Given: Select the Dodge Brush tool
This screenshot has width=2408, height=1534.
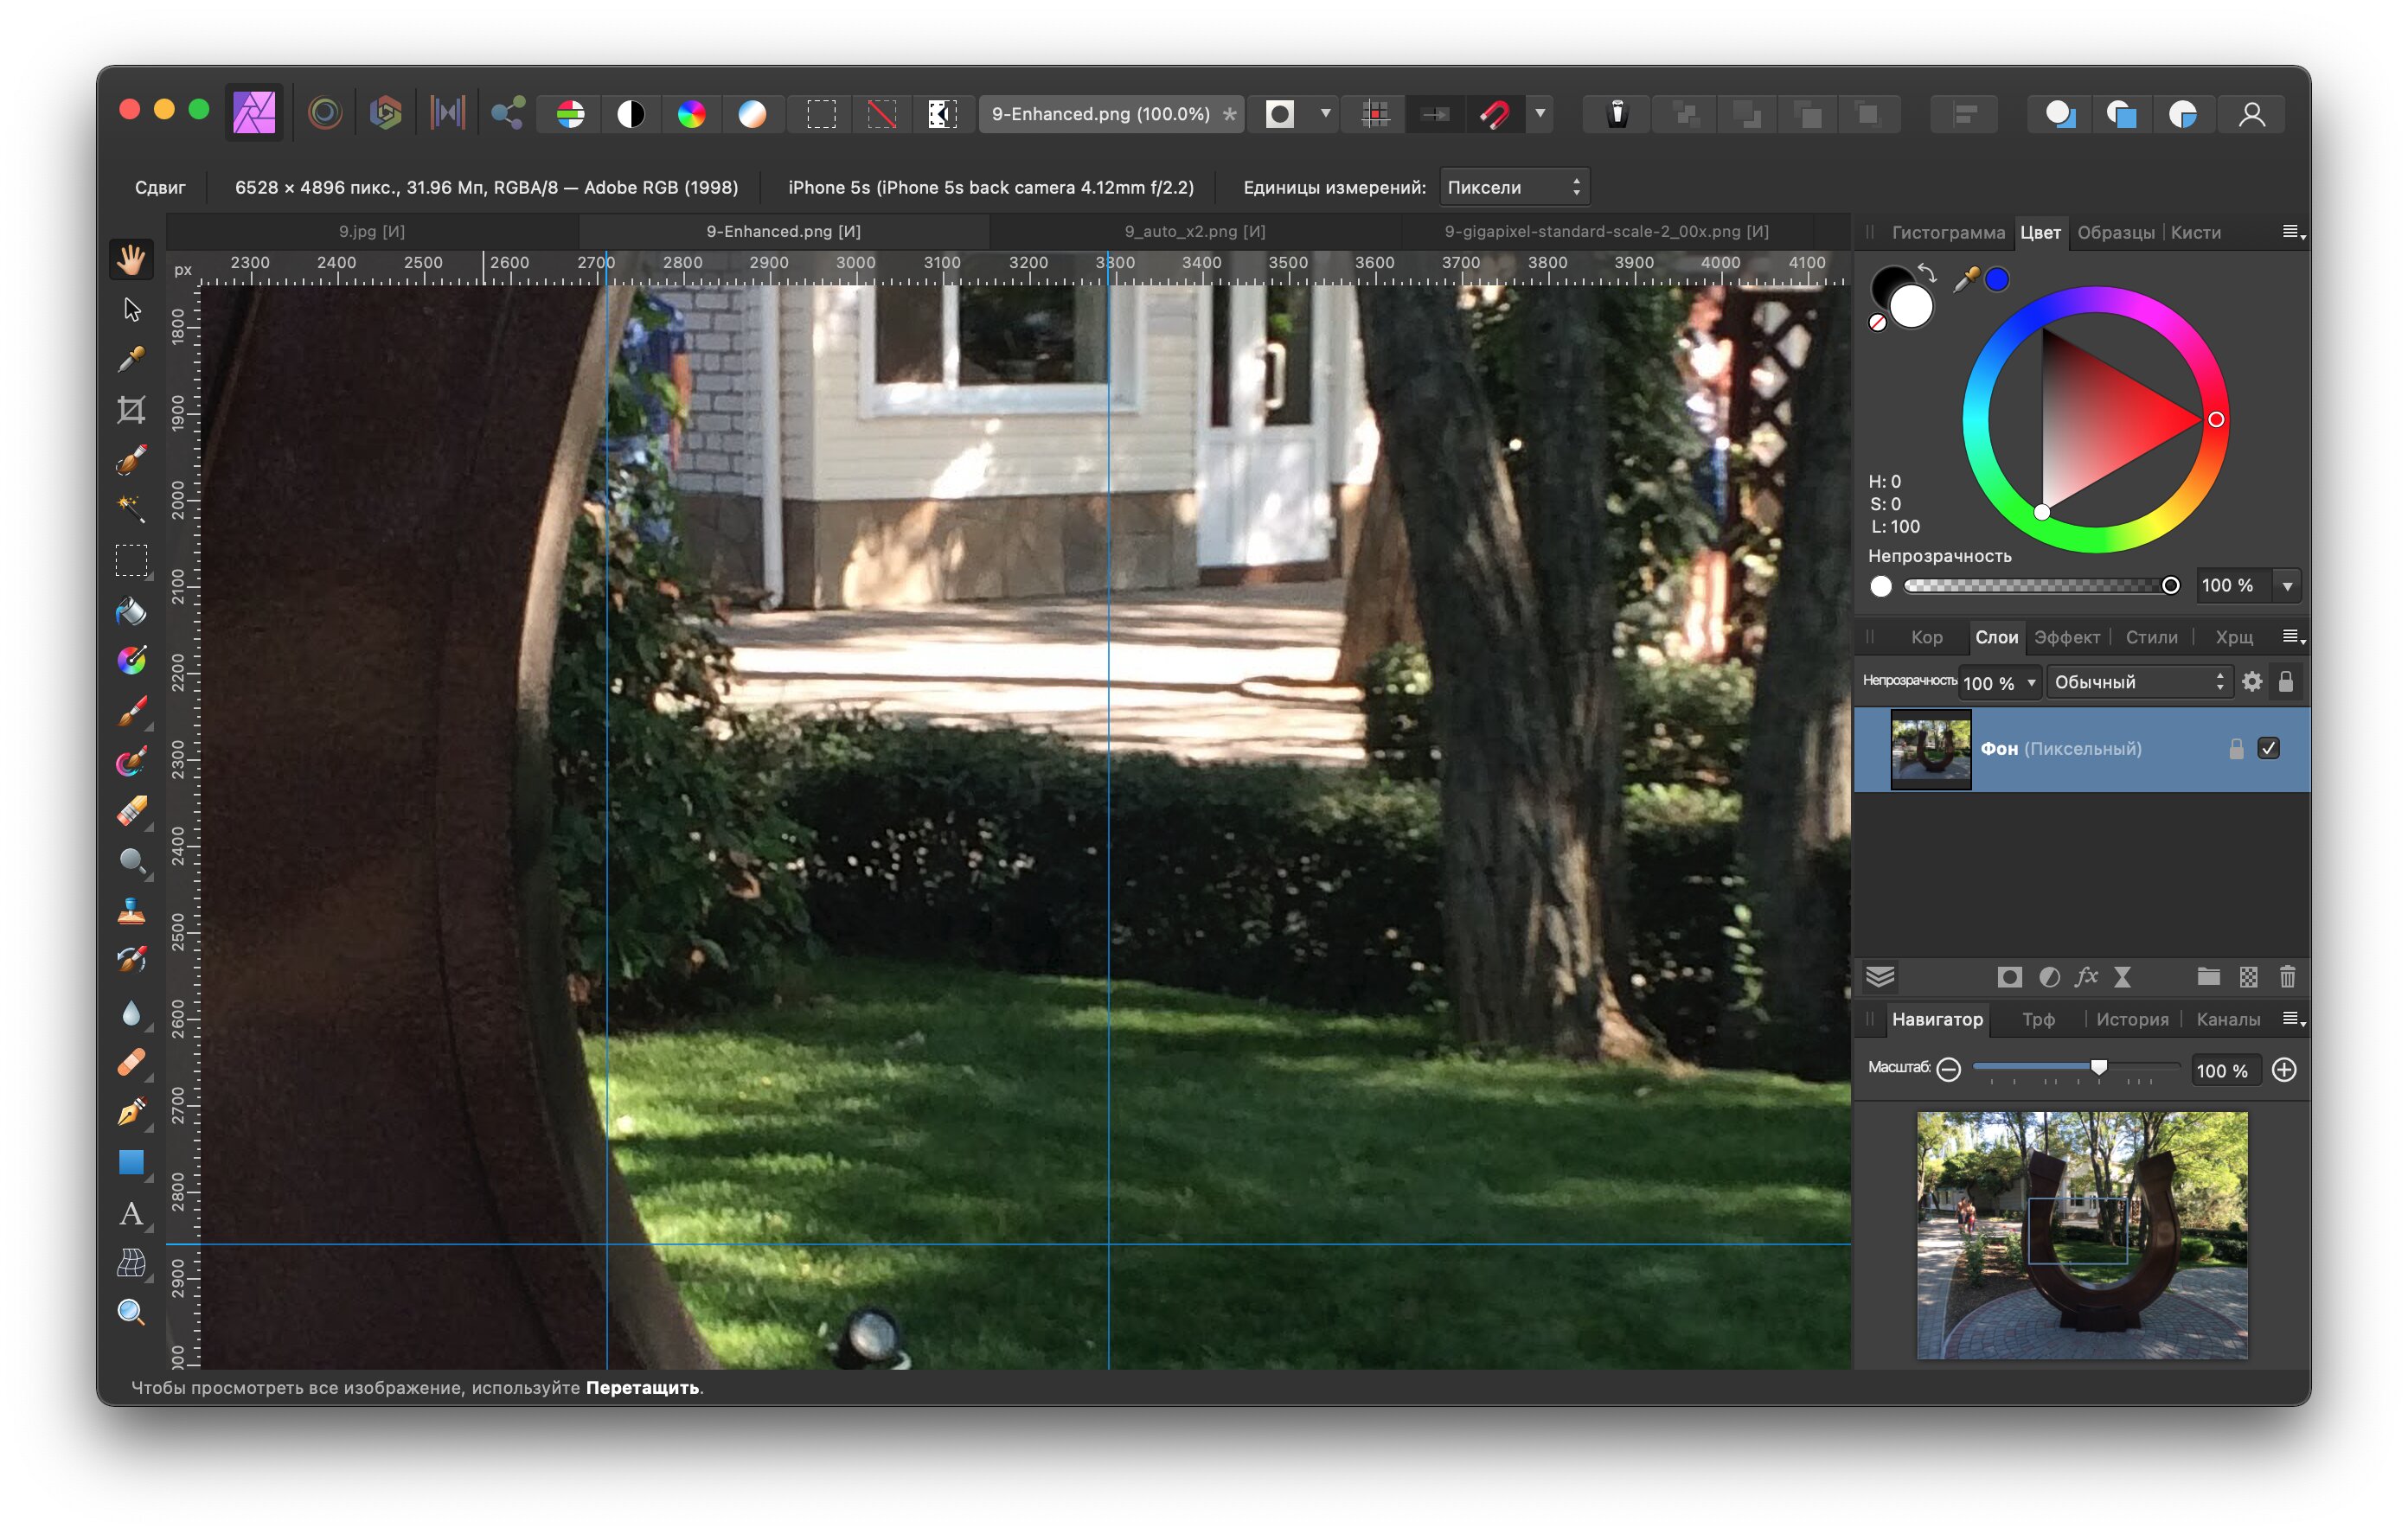Looking at the screenshot, I should (131, 861).
